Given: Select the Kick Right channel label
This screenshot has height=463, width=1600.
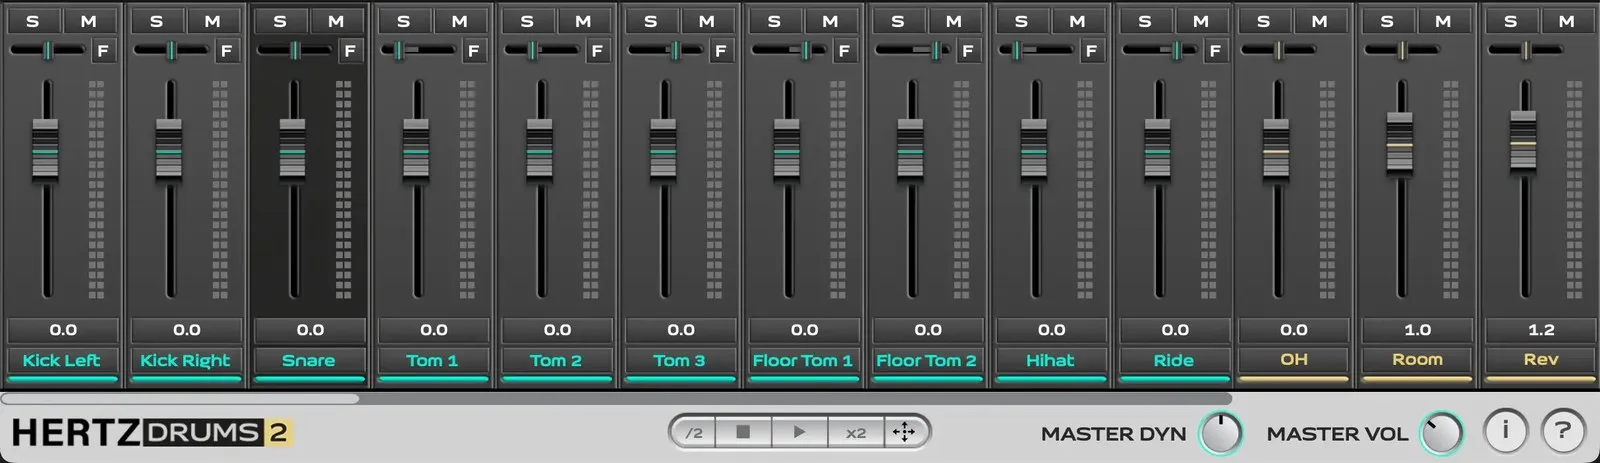Looking at the screenshot, I should coord(186,360).
